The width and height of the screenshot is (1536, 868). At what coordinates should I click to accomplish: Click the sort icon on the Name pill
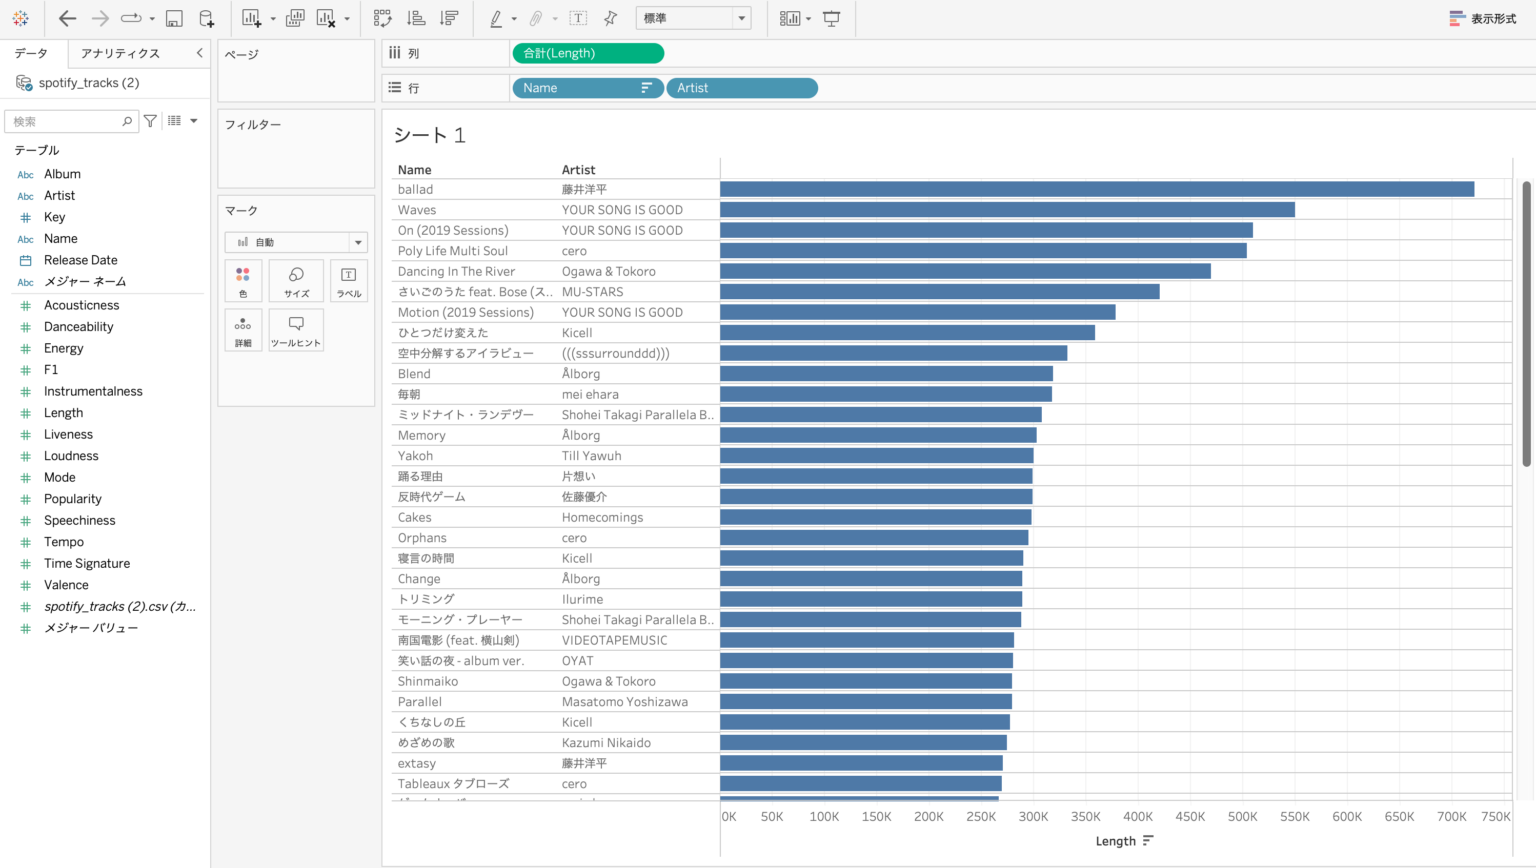[x=645, y=88]
